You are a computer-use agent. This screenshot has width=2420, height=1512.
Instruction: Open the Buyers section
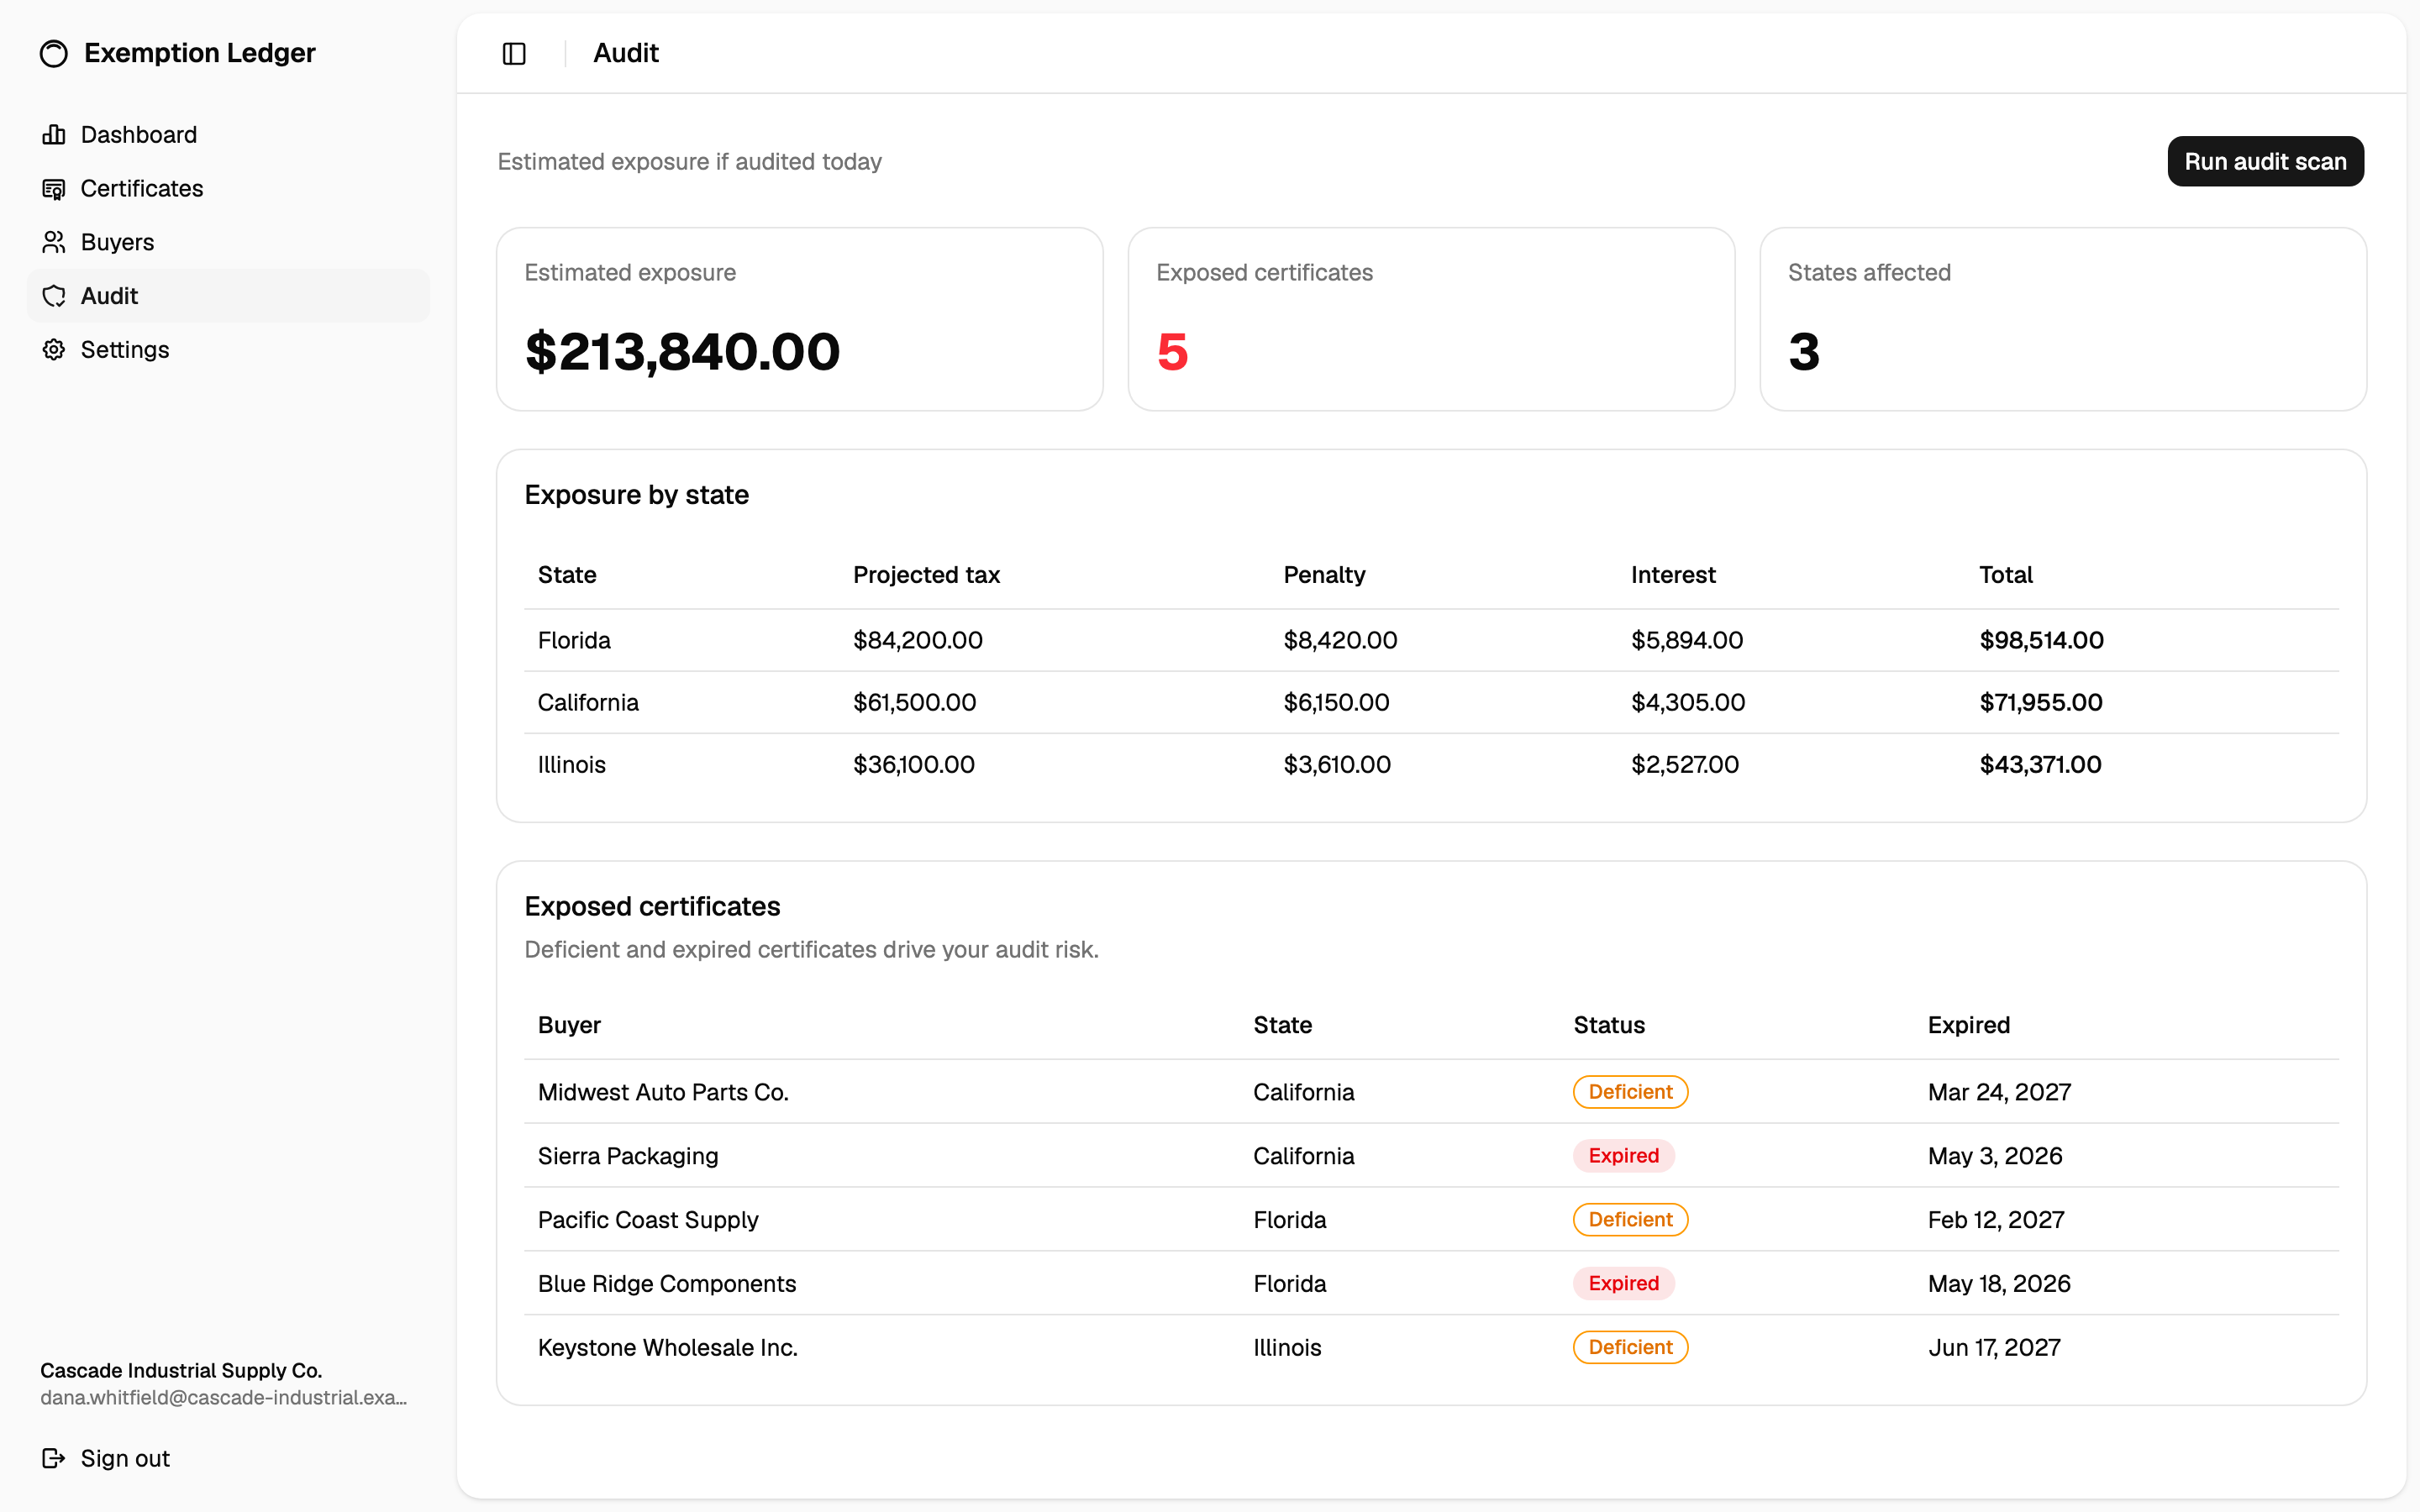pyautogui.click(x=228, y=242)
